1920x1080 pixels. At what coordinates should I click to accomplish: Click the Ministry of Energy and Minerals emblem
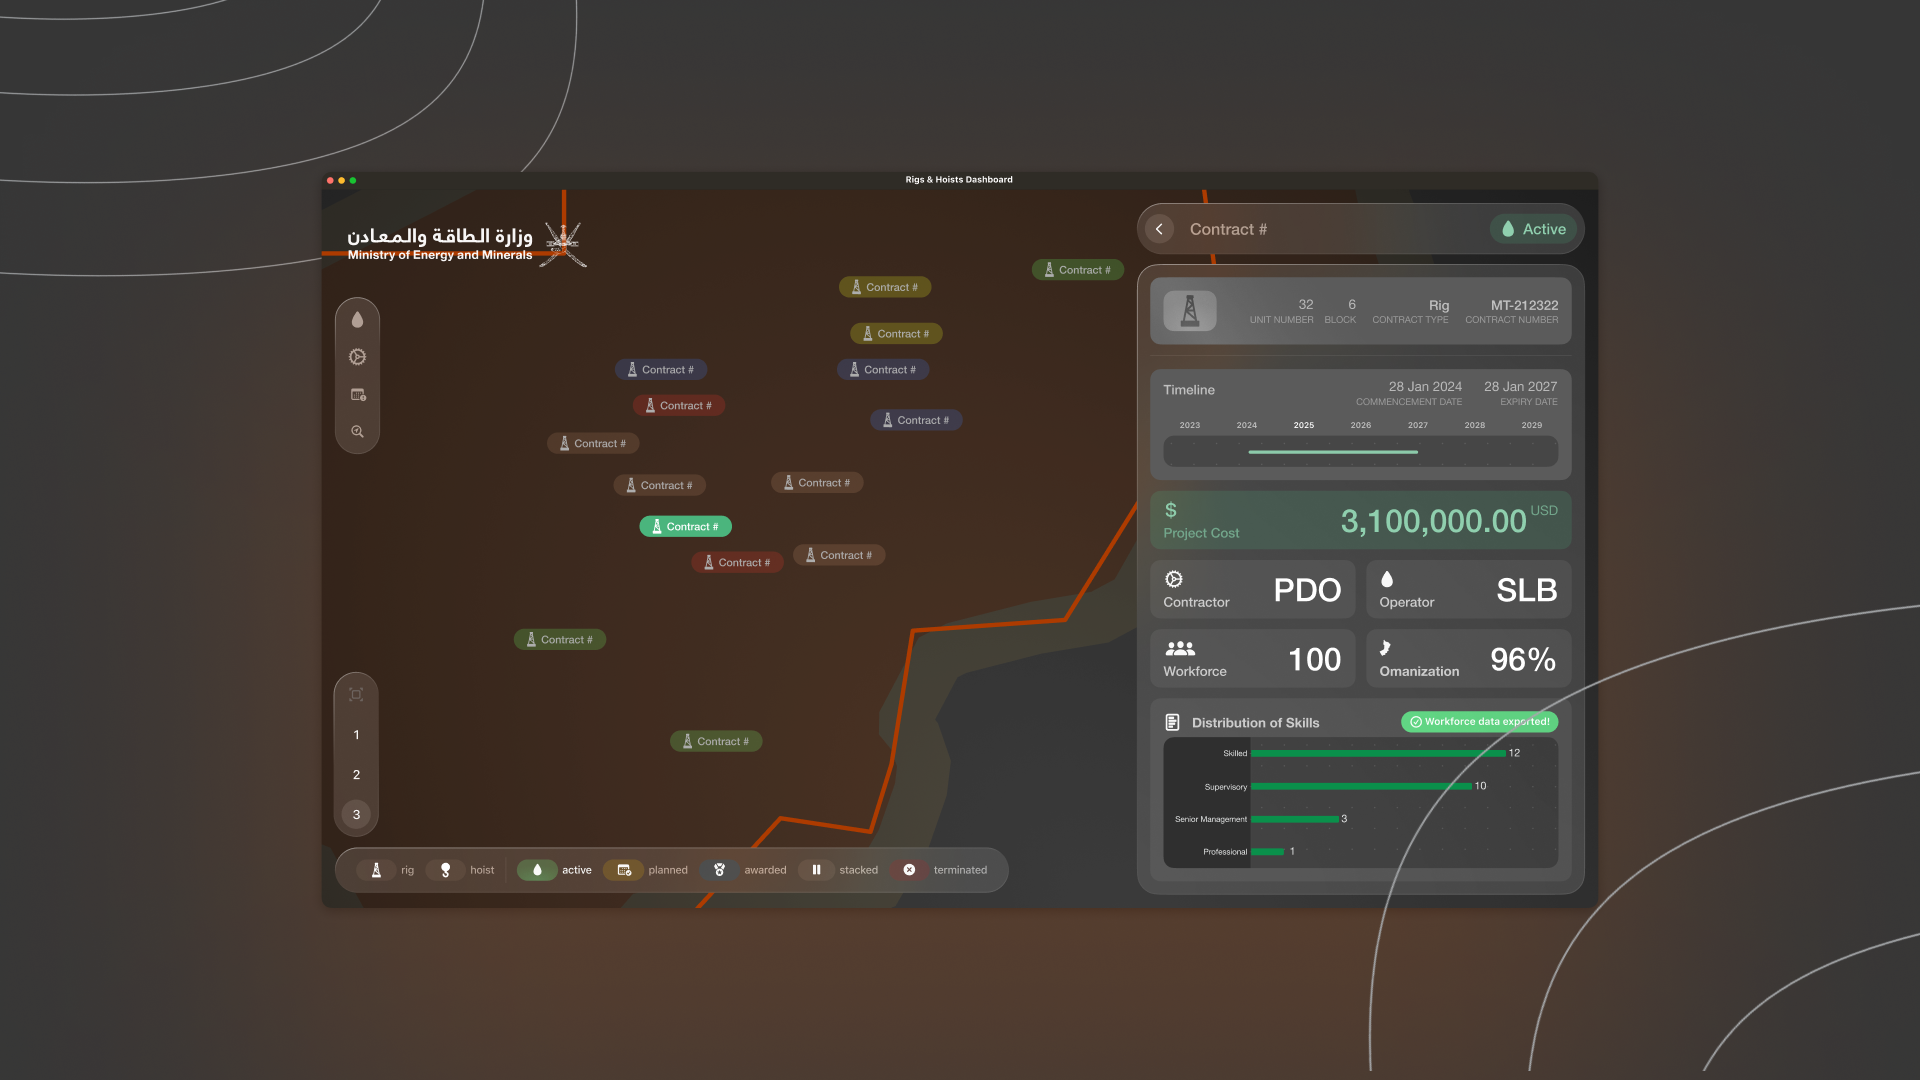[x=564, y=244]
